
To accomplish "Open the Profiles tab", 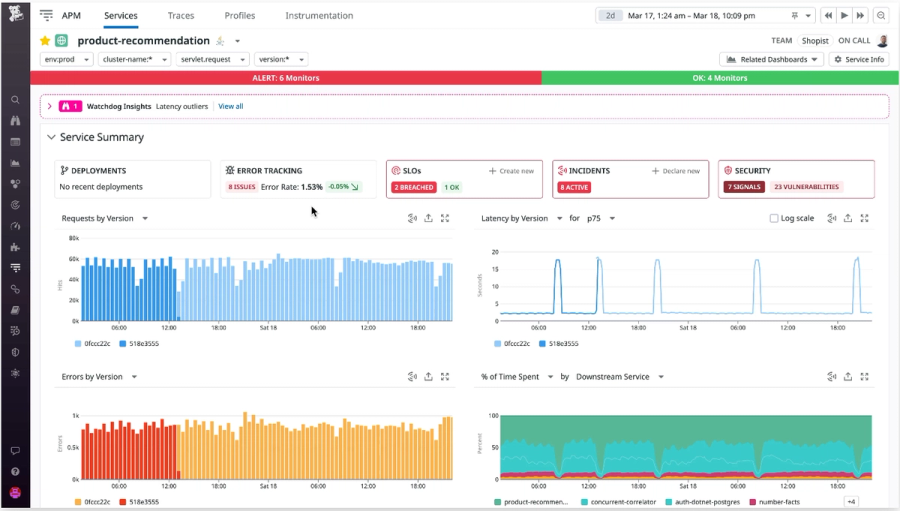I will tap(240, 16).
